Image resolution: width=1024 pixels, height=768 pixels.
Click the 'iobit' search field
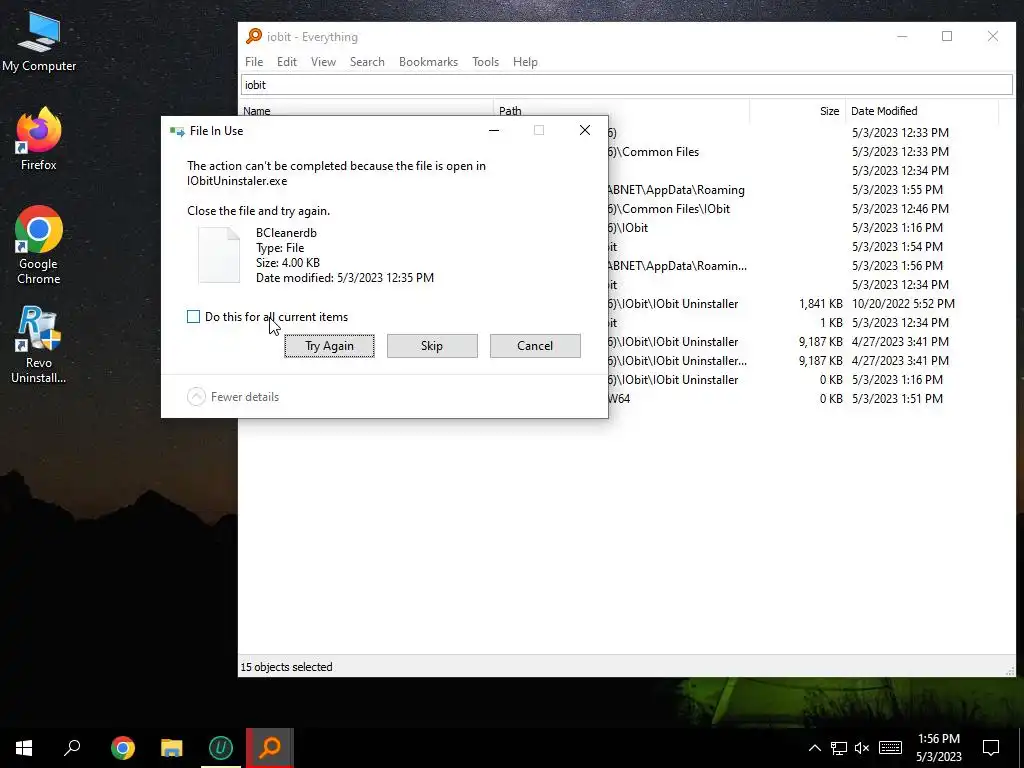pyautogui.click(x=626, y=85)
